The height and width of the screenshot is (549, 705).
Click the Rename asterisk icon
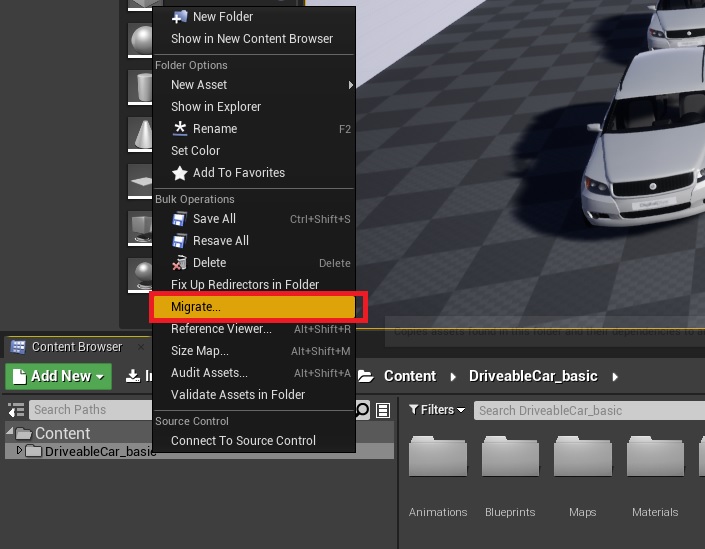[180, 129]
